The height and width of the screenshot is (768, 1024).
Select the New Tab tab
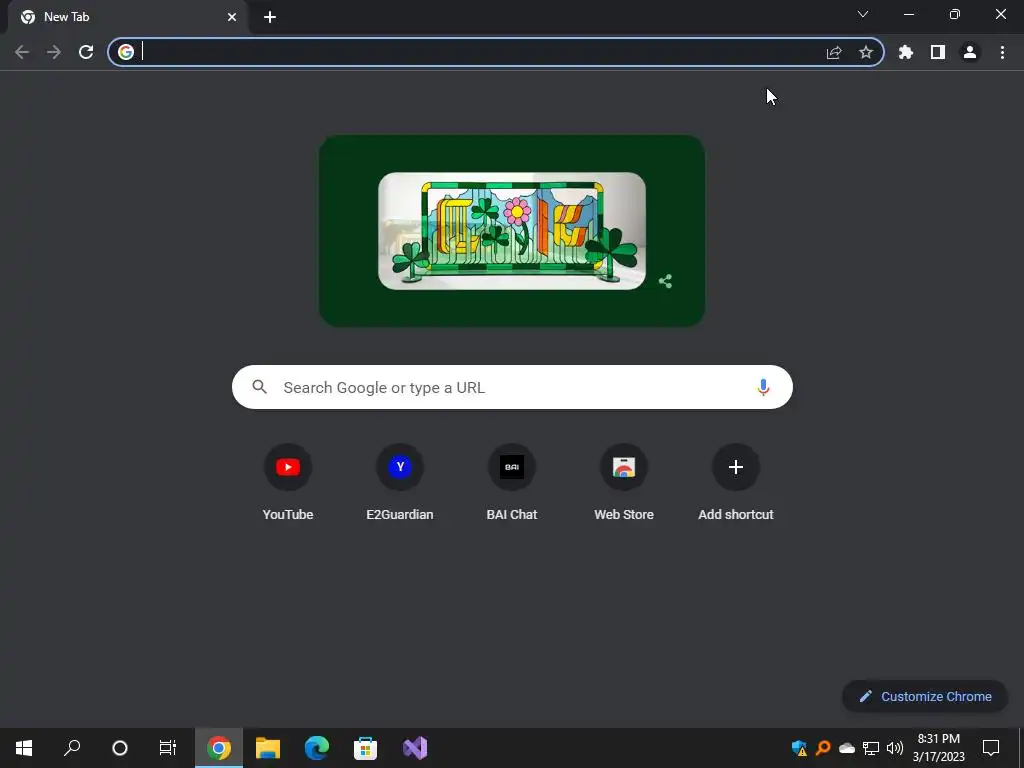tap(127, 17)
